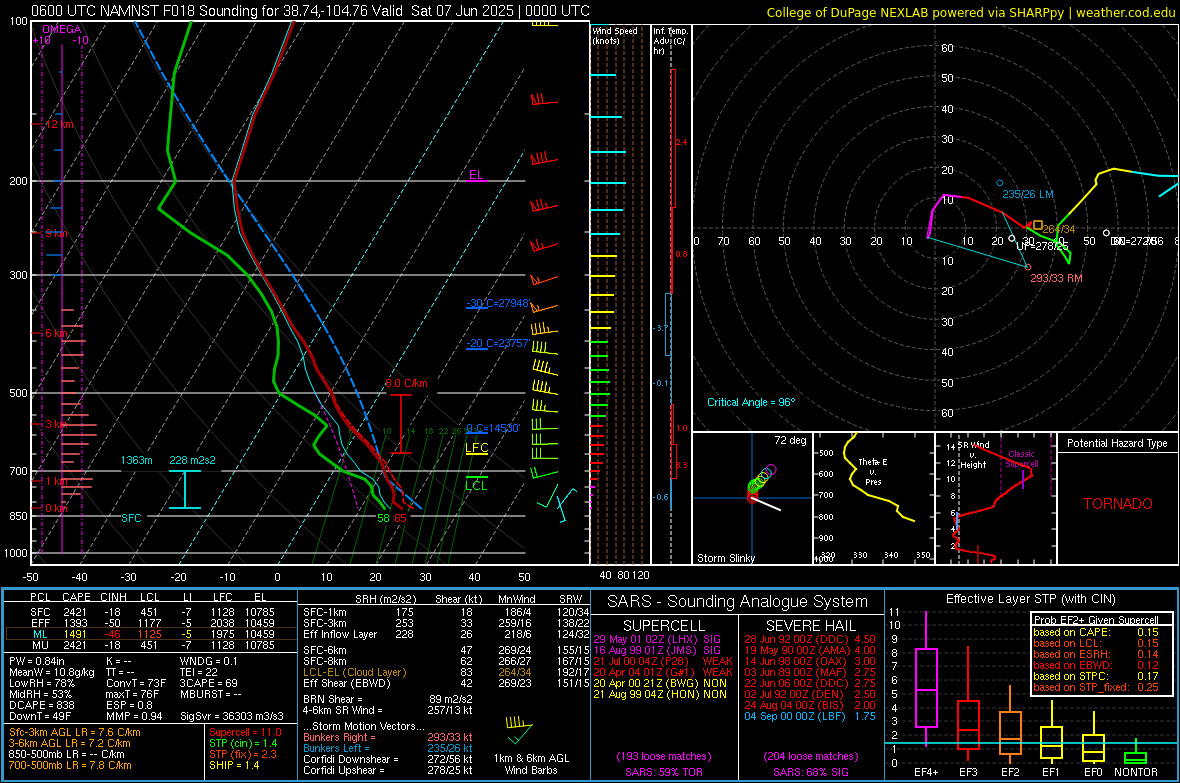Click the 'Inf. Temp. Adv.' panel heading
The width and height of the screenshot is (1180, 783).
[670, 41]
